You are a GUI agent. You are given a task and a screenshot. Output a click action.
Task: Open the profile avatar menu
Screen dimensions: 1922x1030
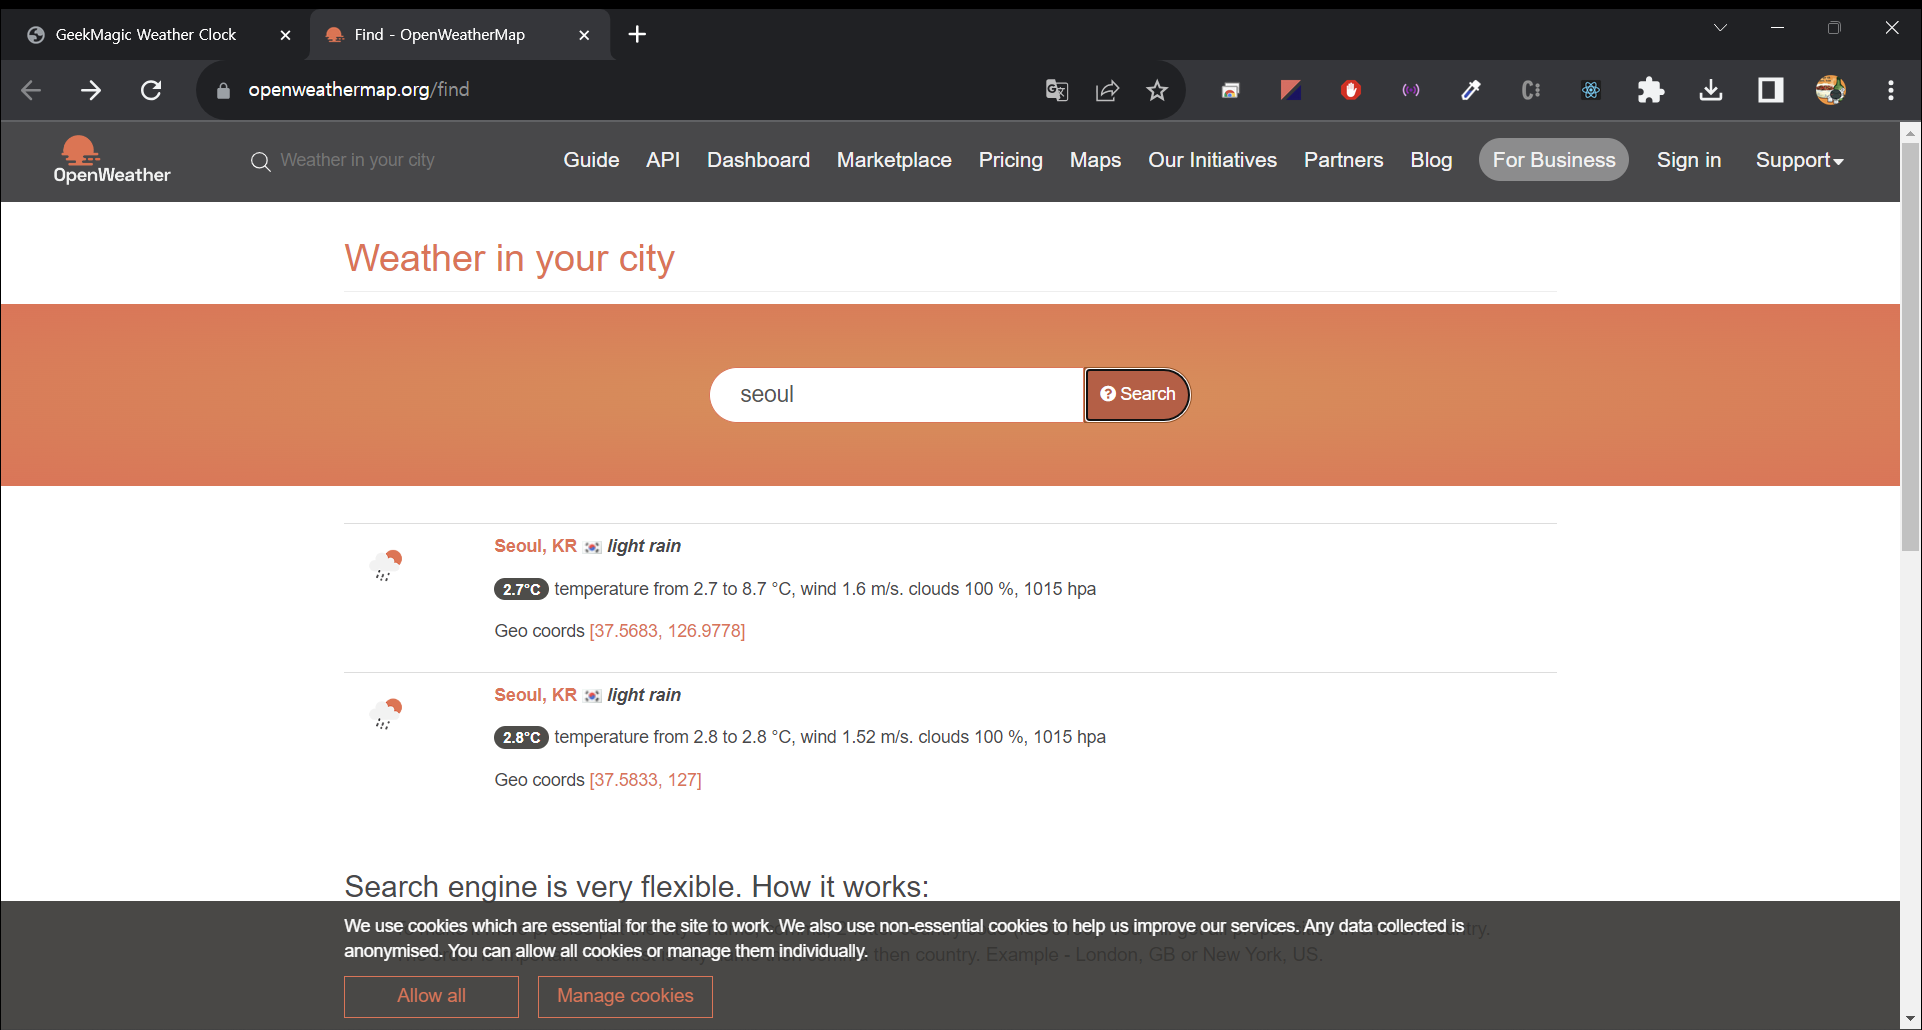[x=1831, y=90]
